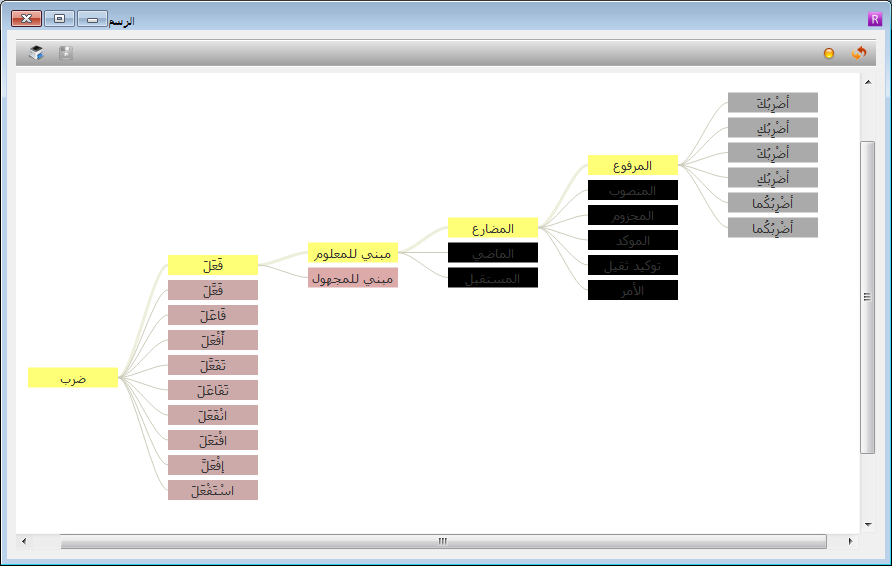This screenshot has height=566, width=892.
Task: Pick the yellow المرفوع node
Action: pos(633,166)
